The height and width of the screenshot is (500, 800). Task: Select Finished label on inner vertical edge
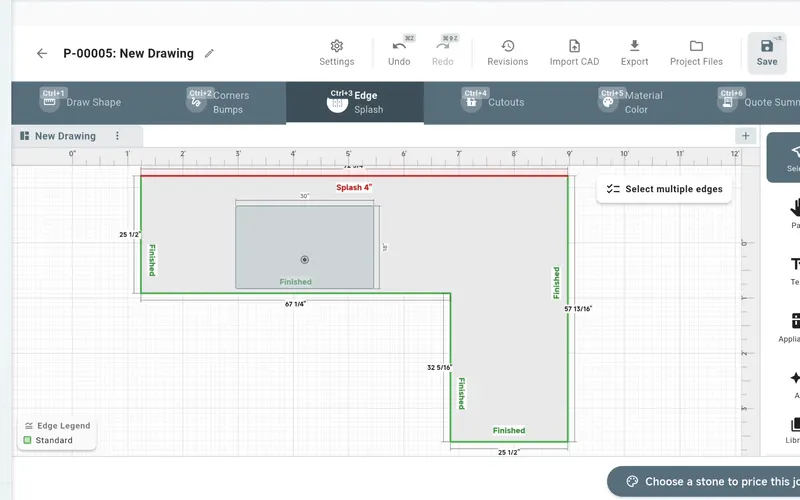point(462,393)
